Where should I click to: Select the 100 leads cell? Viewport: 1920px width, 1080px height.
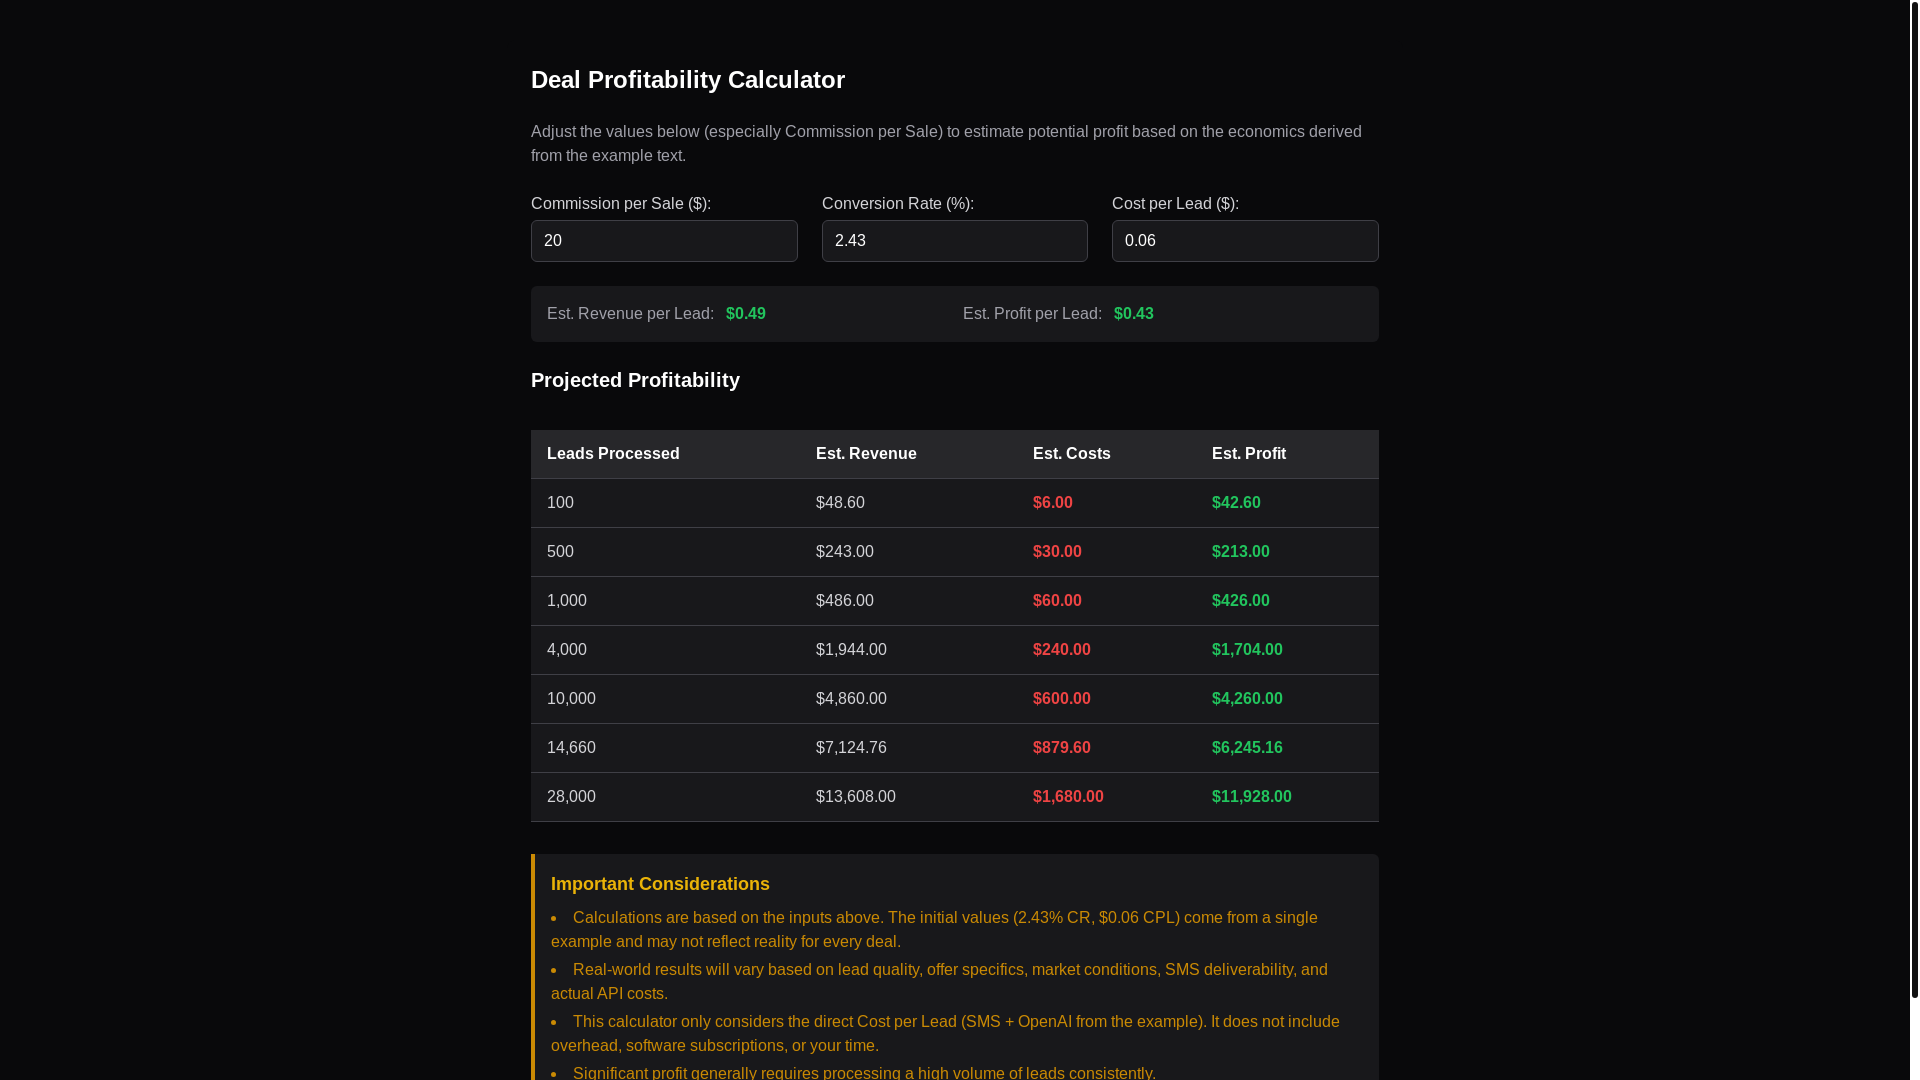(665, 503)
